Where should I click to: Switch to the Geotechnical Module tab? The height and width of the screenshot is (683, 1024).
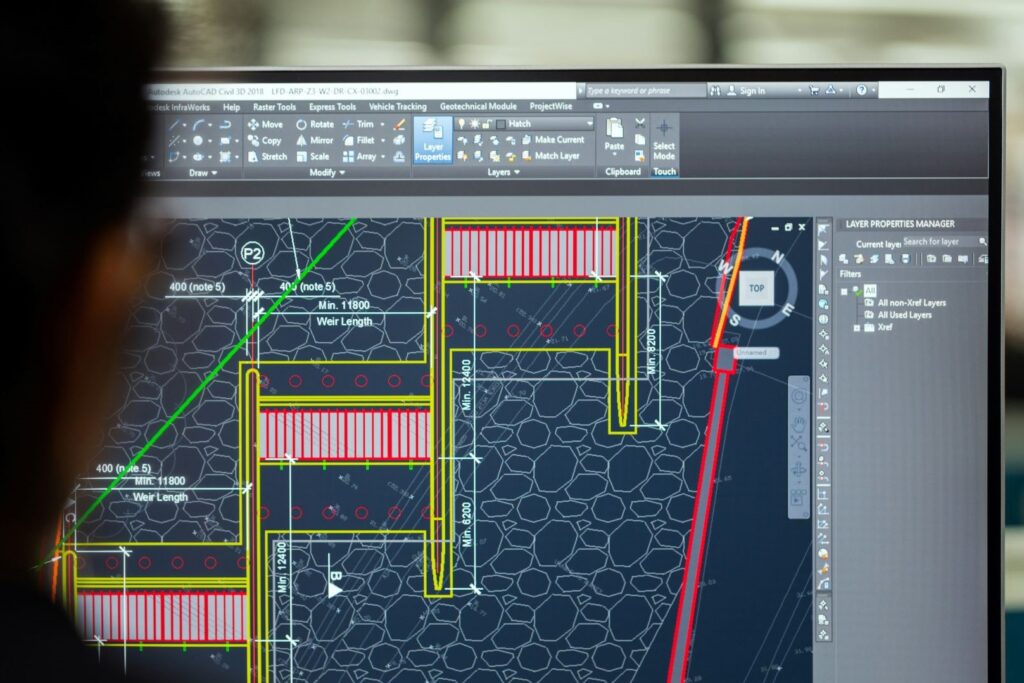pos(478,106)
